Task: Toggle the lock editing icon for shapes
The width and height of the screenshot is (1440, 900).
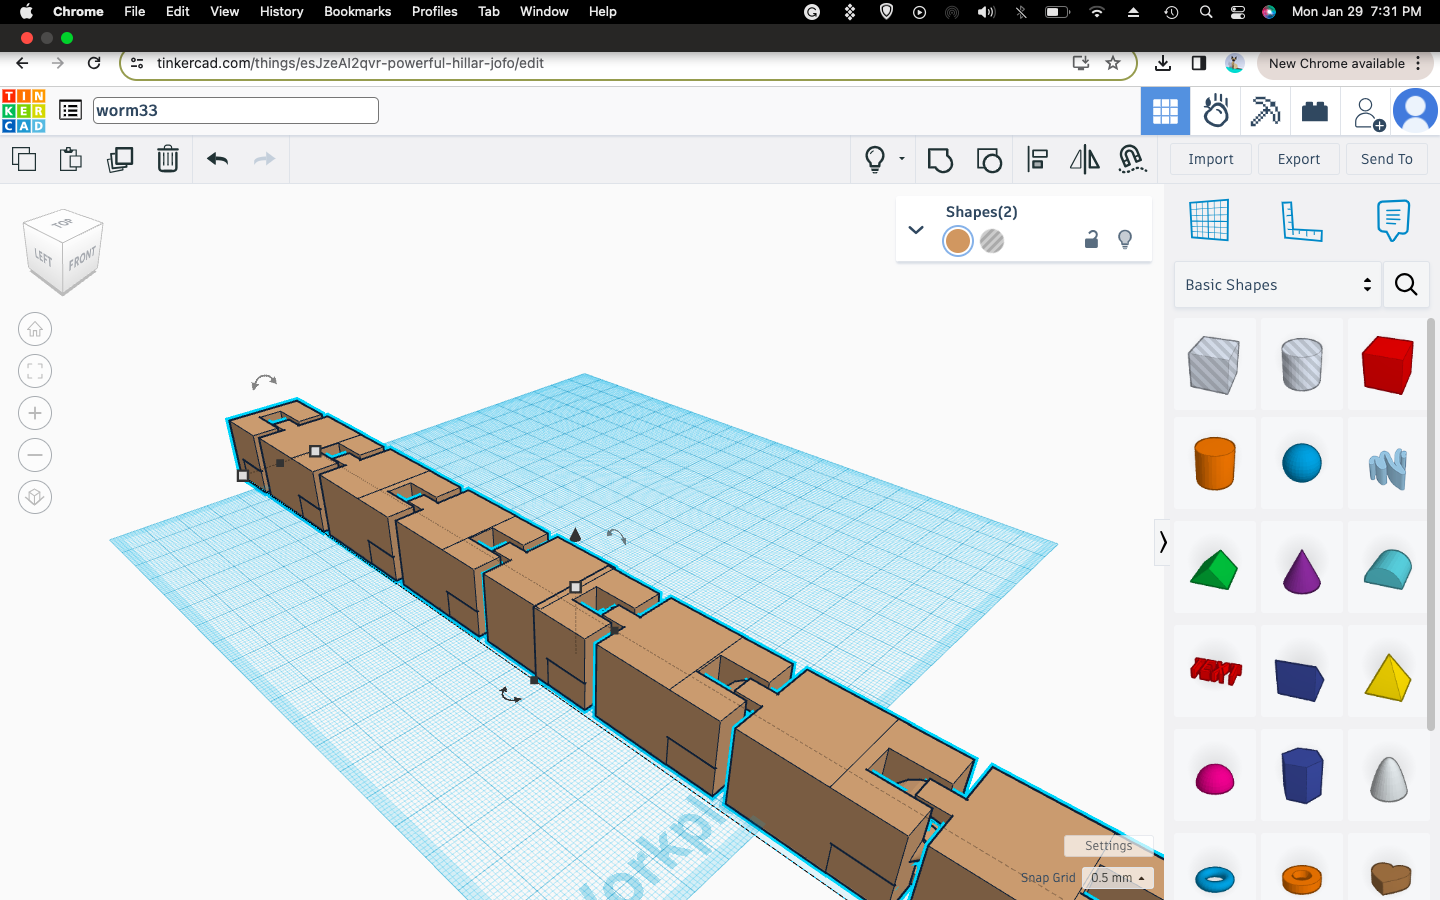Action: (1092, 240)
